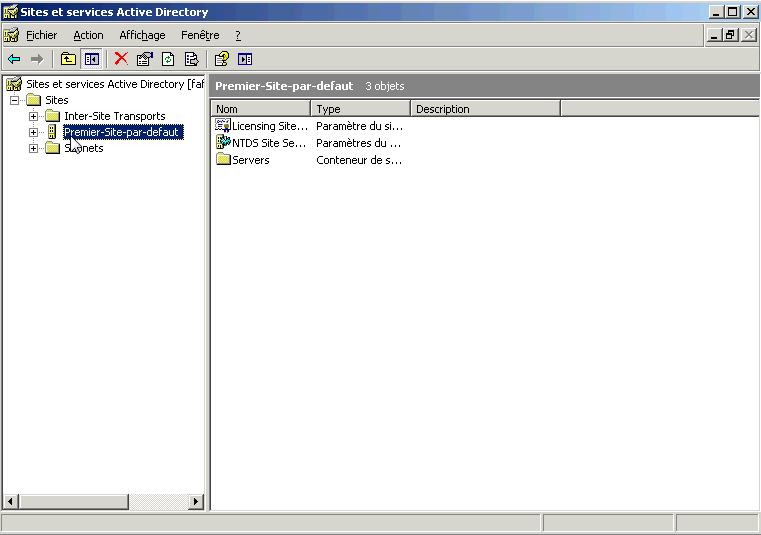Click the Inter-Site Transports folder icon

(x=52, y=116)
